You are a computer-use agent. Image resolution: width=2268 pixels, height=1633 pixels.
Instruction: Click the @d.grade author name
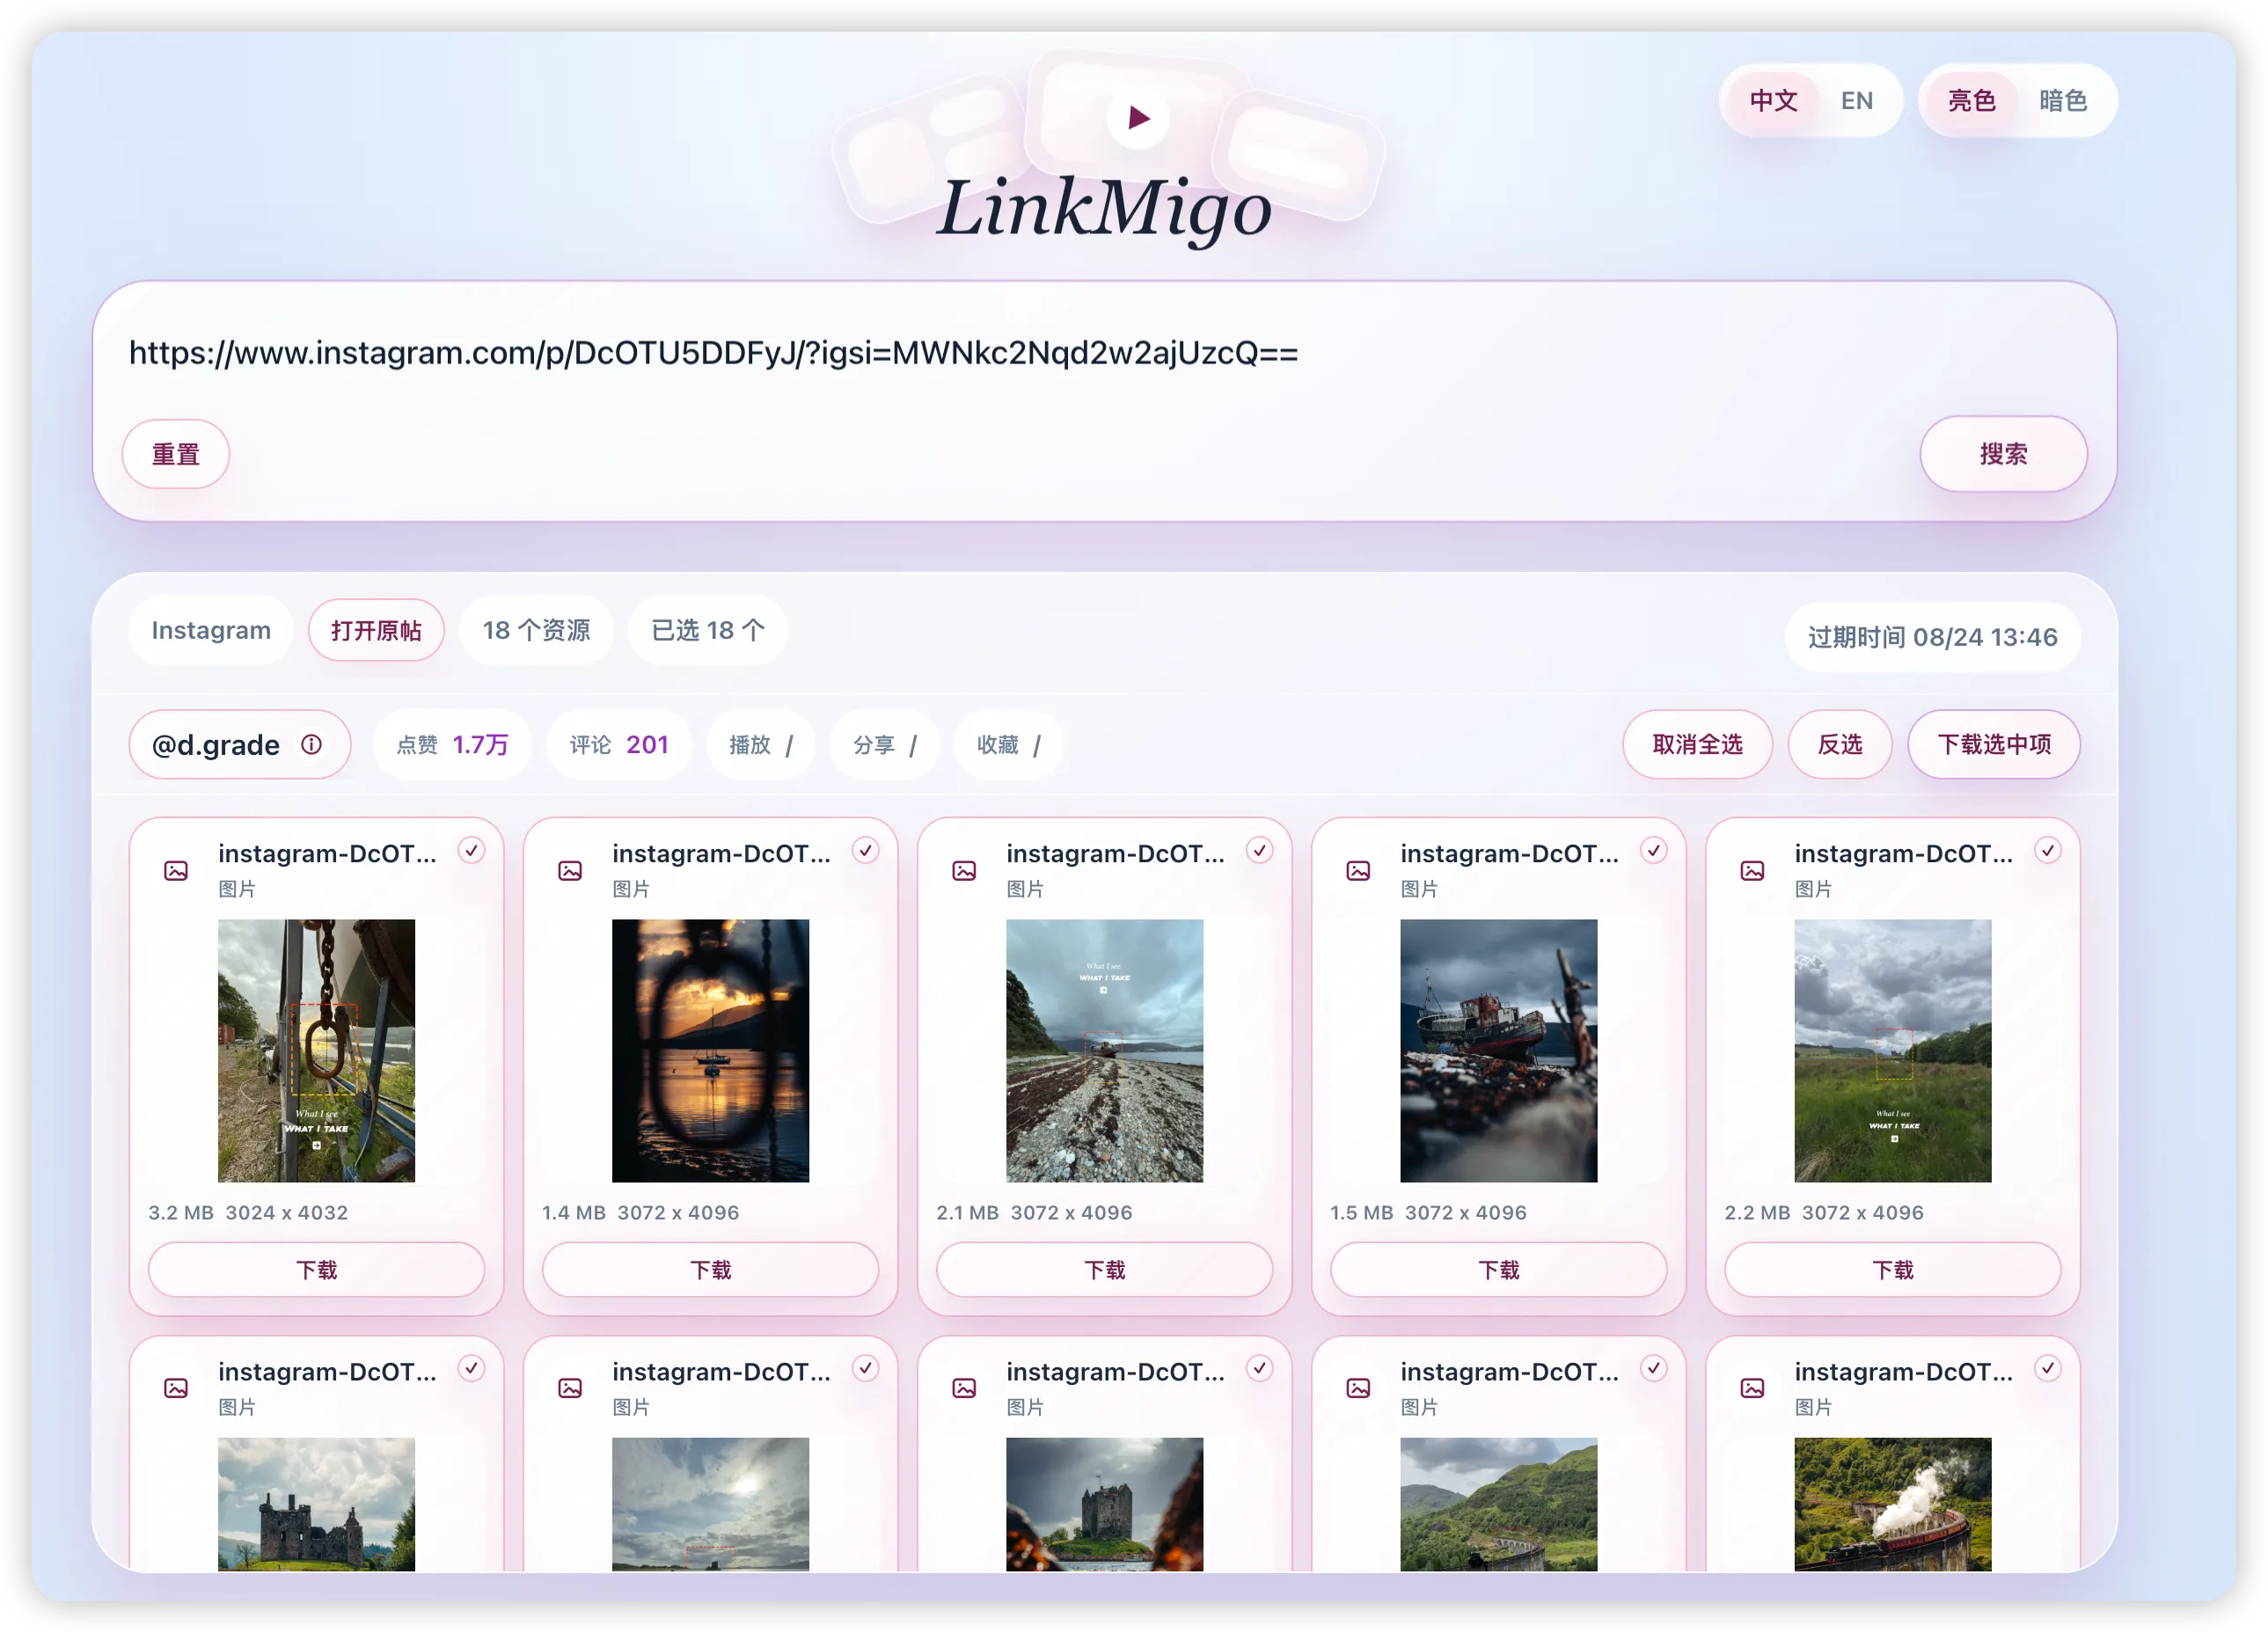(215, 745)
